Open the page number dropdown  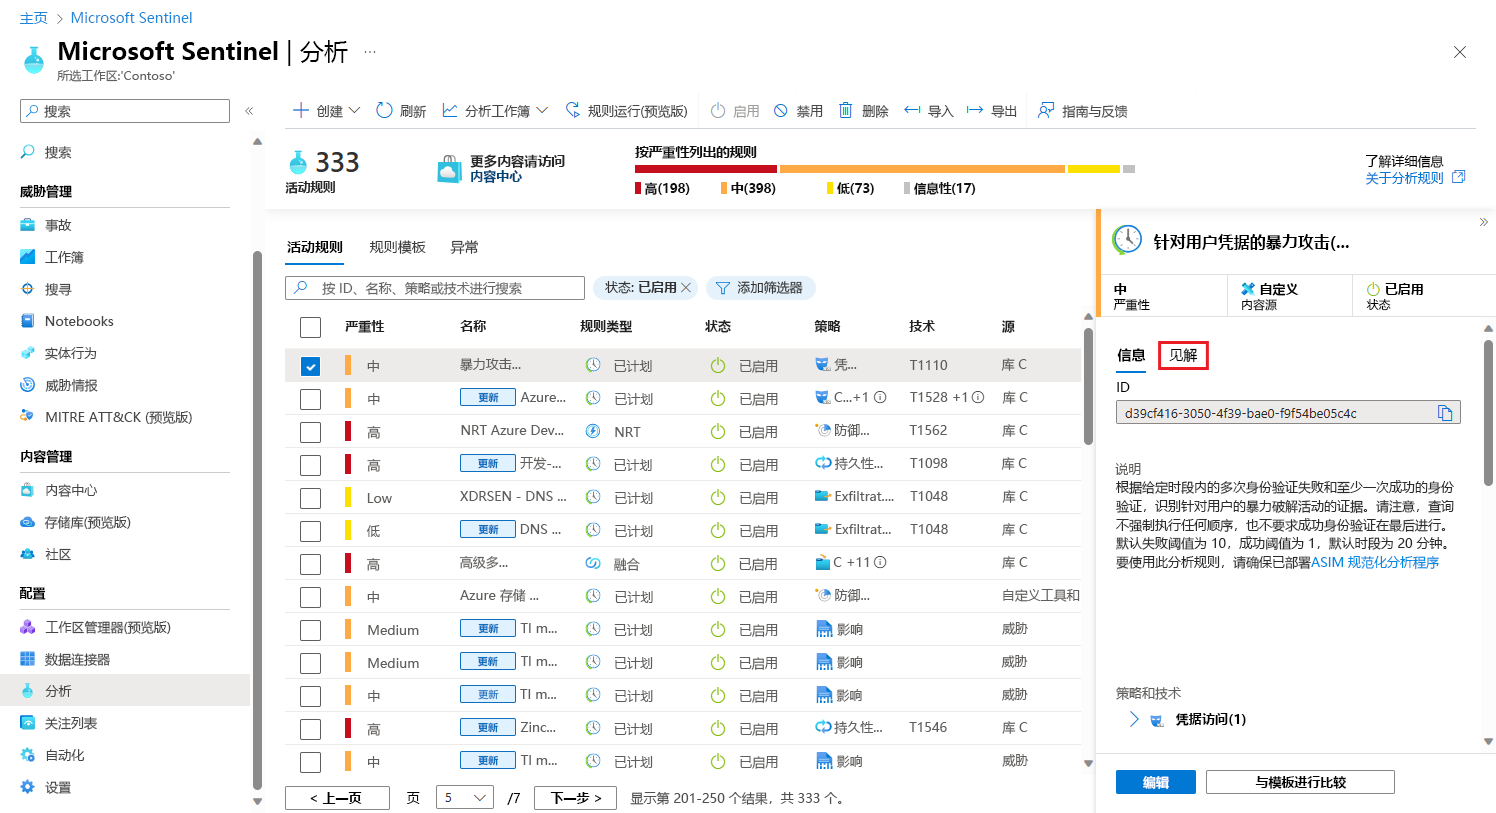tap(466, 798)
